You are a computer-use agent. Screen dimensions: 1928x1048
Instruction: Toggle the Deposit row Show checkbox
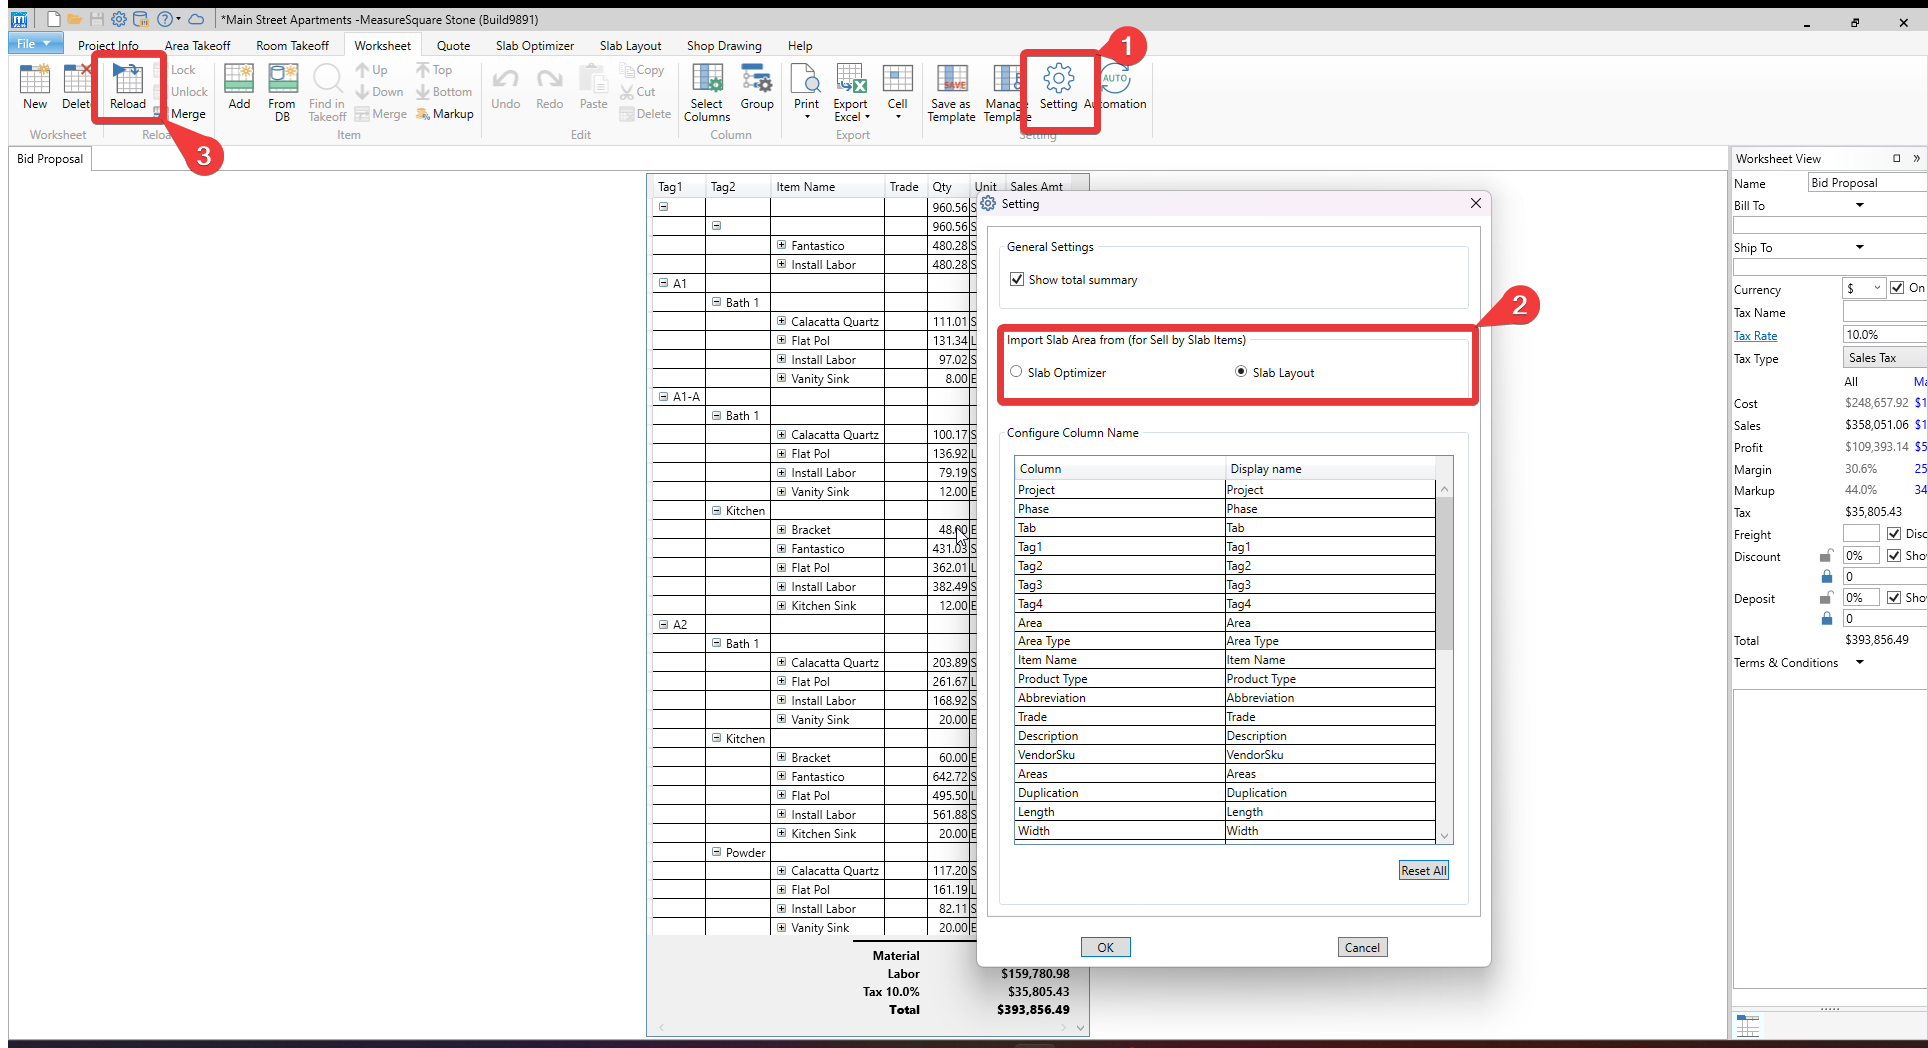click(x=1894, y=598)
